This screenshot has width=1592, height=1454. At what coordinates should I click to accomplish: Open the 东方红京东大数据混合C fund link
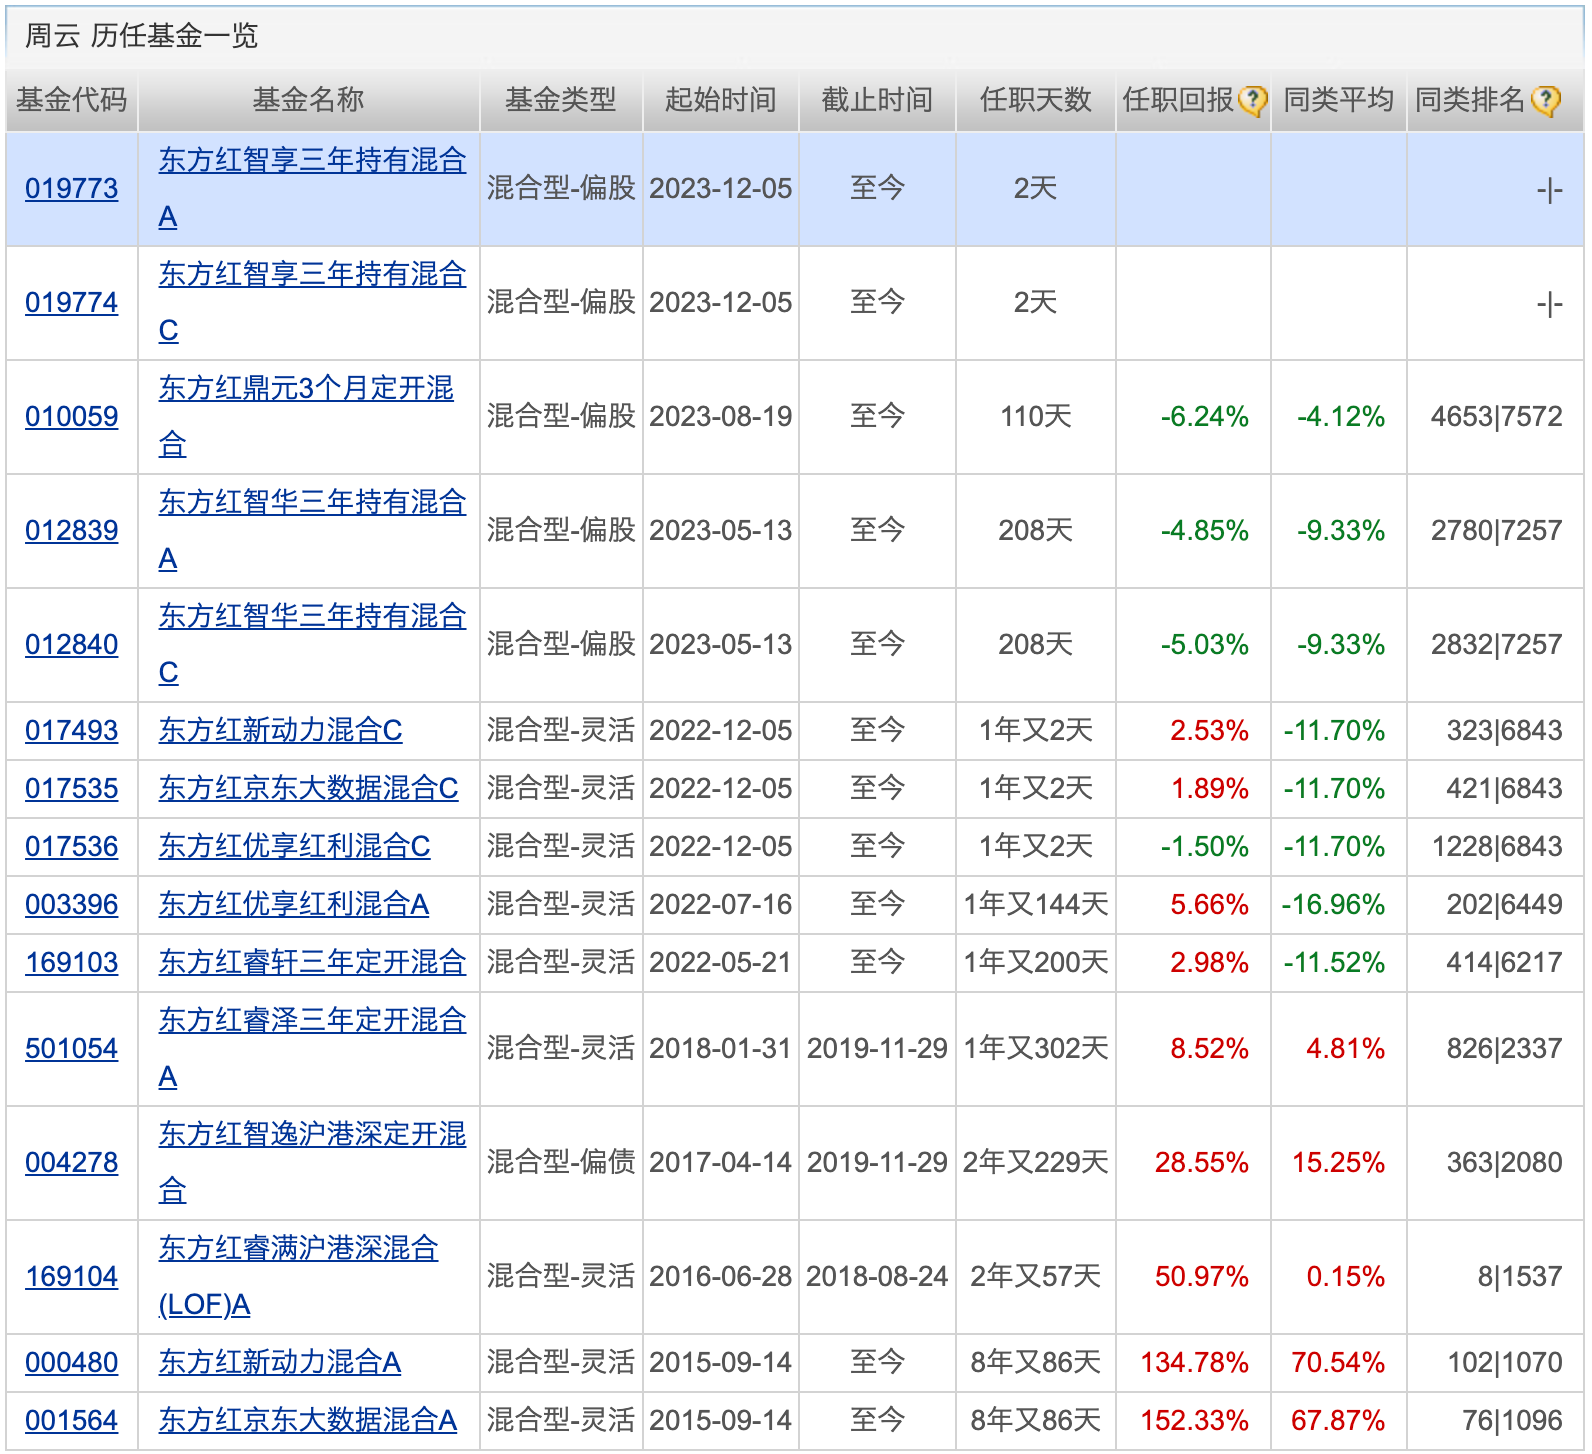(308, 789)
